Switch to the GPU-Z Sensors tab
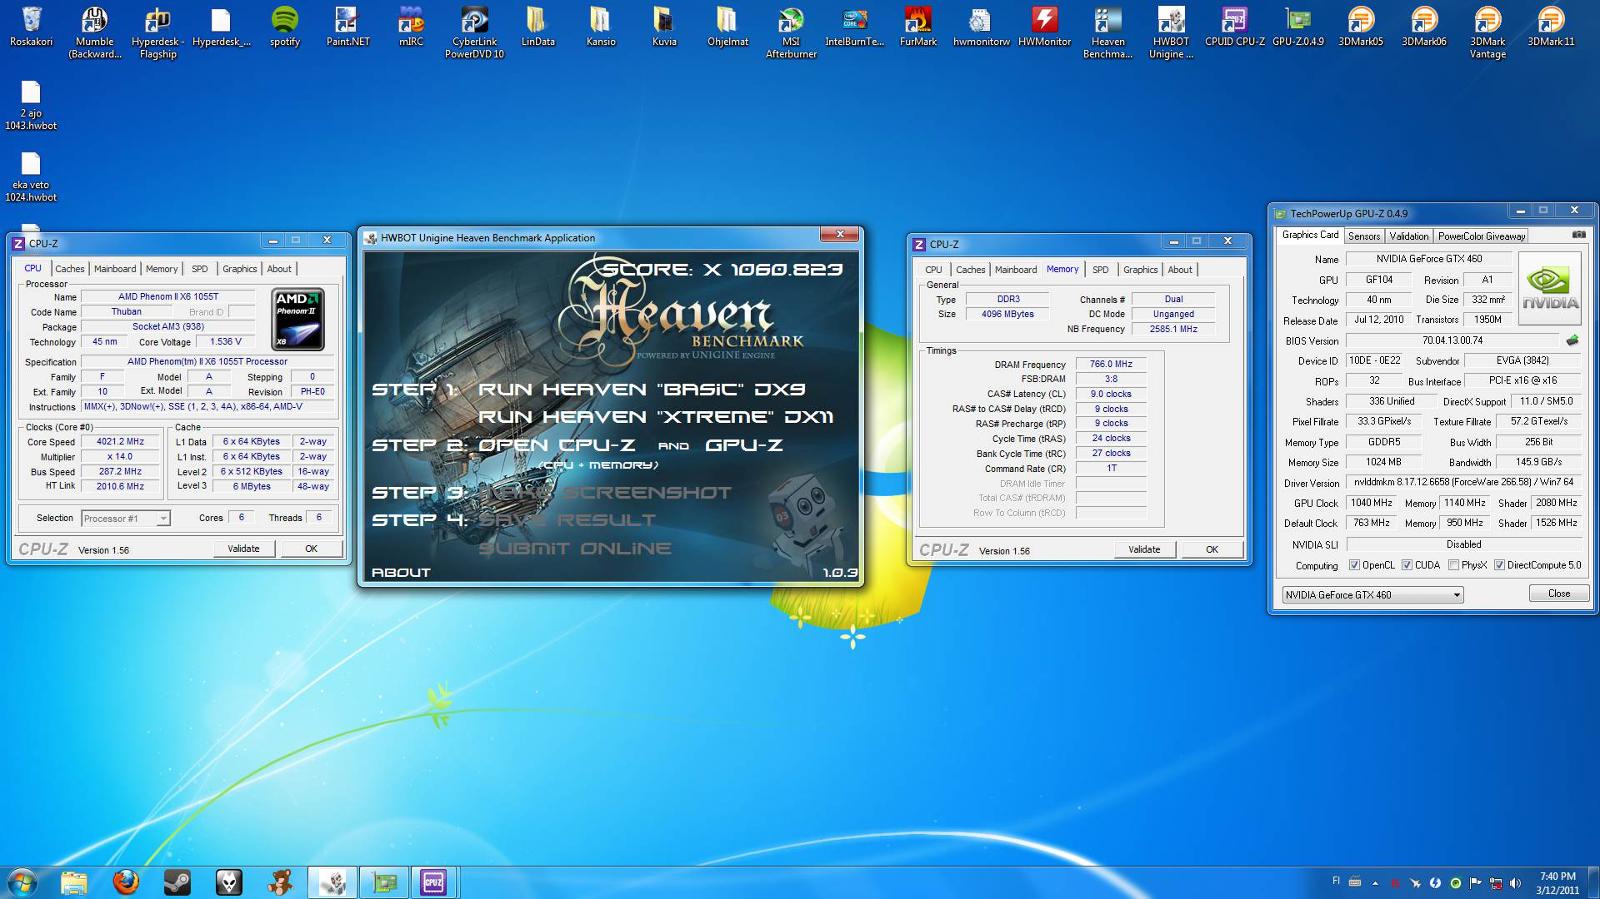The image size is (1600, 899). tap(1364, 236)
